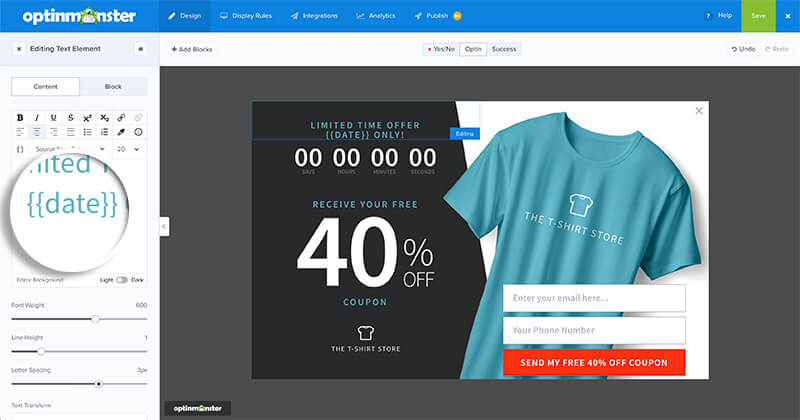
Task: Center align the text
Action: pos(37,132)
